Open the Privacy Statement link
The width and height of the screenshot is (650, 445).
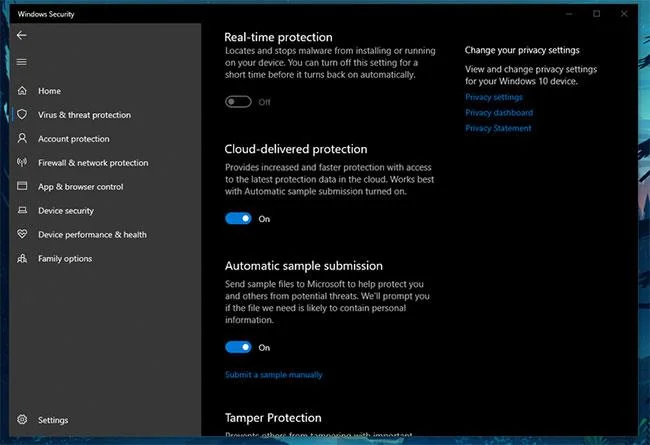498,128
